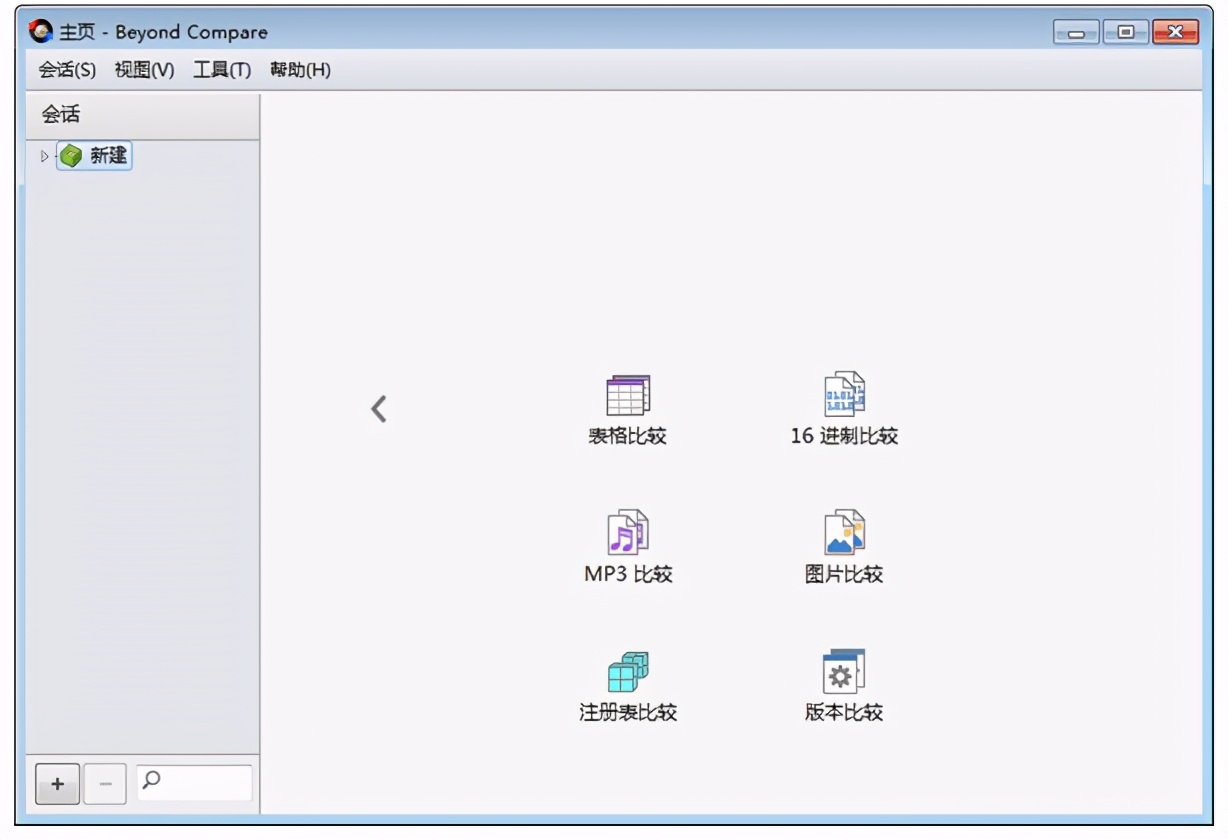1228x840 pixels.
Task: Launch the 16 进制比较 hex compare icon
Action: pos(844,394)
